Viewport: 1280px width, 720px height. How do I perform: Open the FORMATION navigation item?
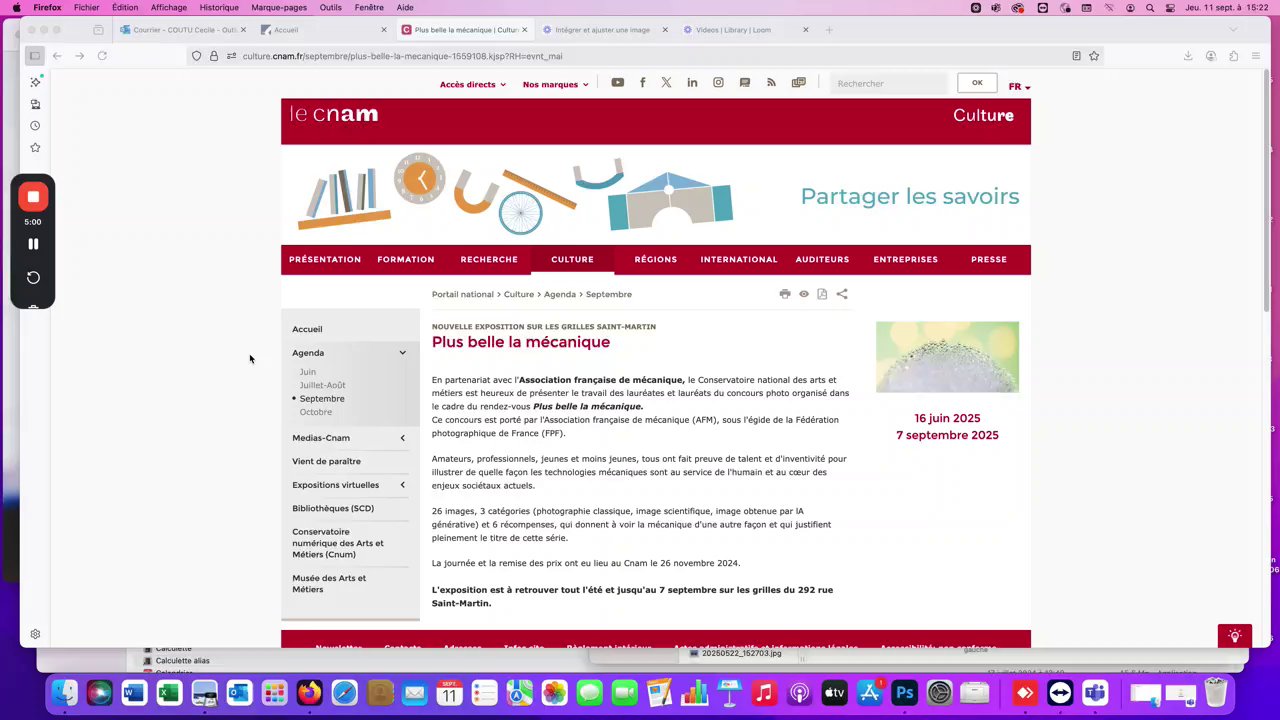click(x=406, y=259)
